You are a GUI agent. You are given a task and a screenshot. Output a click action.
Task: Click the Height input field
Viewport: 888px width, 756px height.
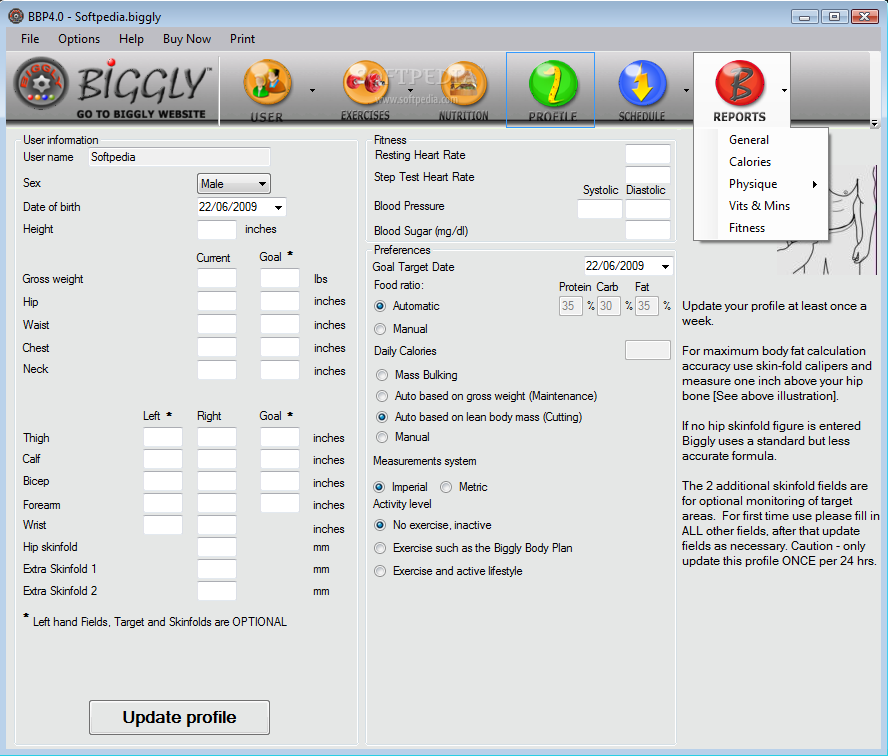click(217, 229)
